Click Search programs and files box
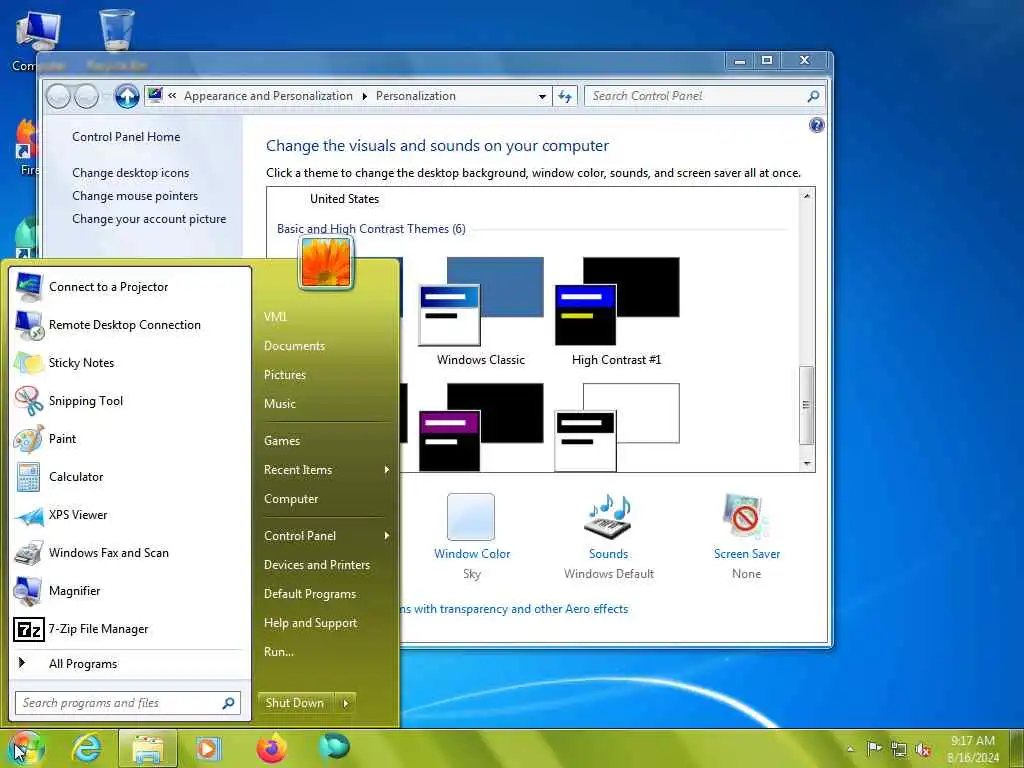The image size is (1024, 768). click(x=128, y=703)
